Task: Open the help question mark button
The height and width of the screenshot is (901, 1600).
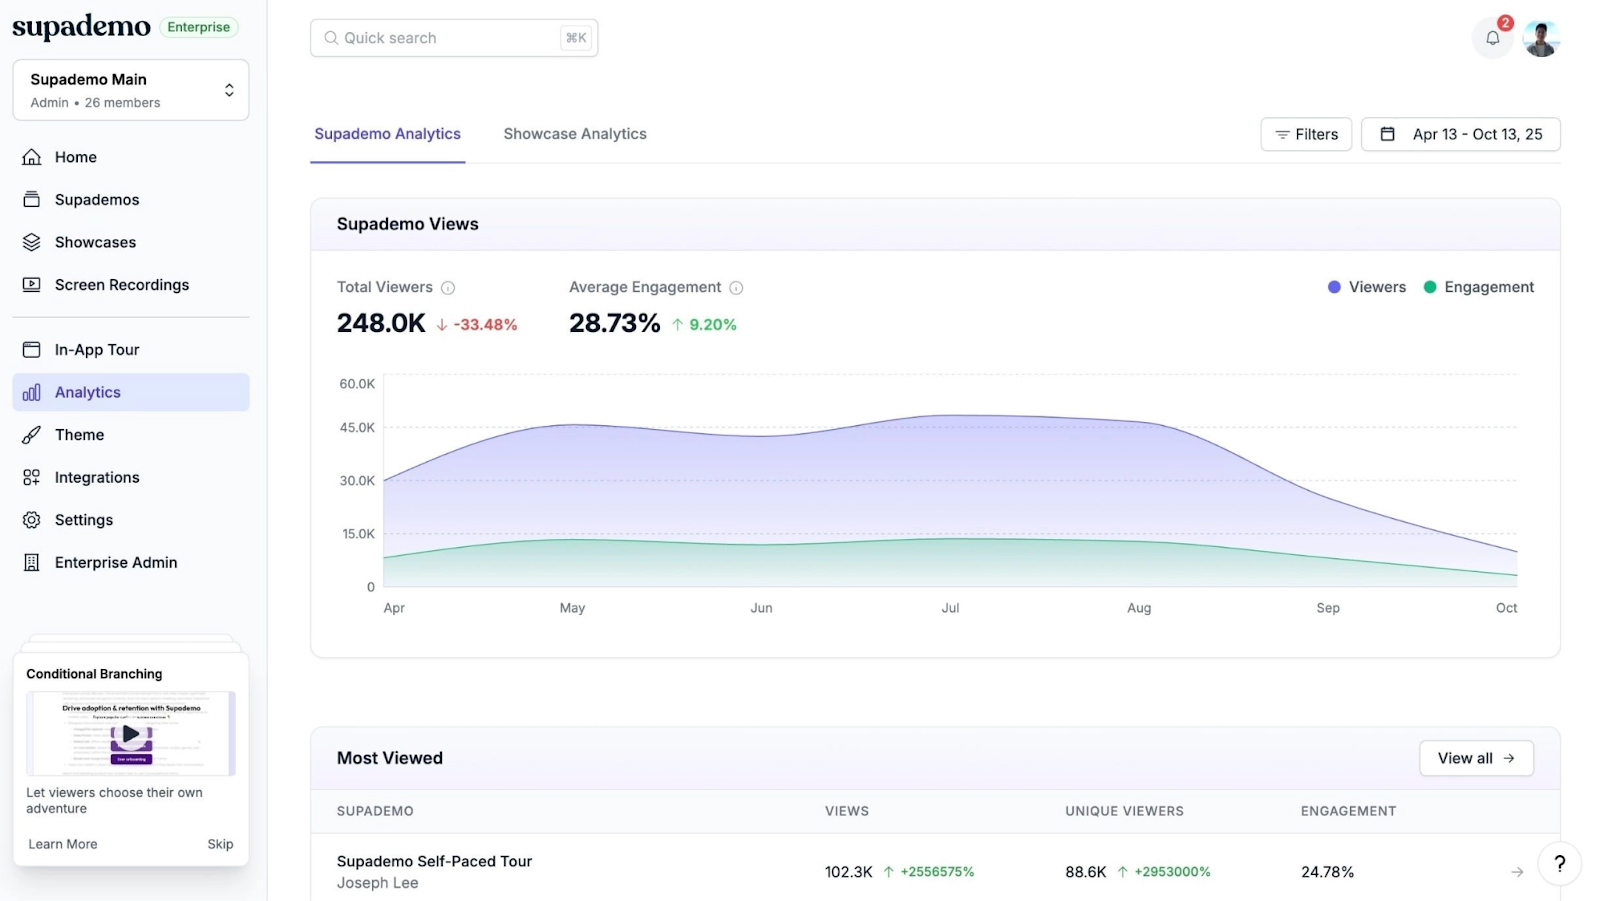Action: click(x=1559, y=864)
